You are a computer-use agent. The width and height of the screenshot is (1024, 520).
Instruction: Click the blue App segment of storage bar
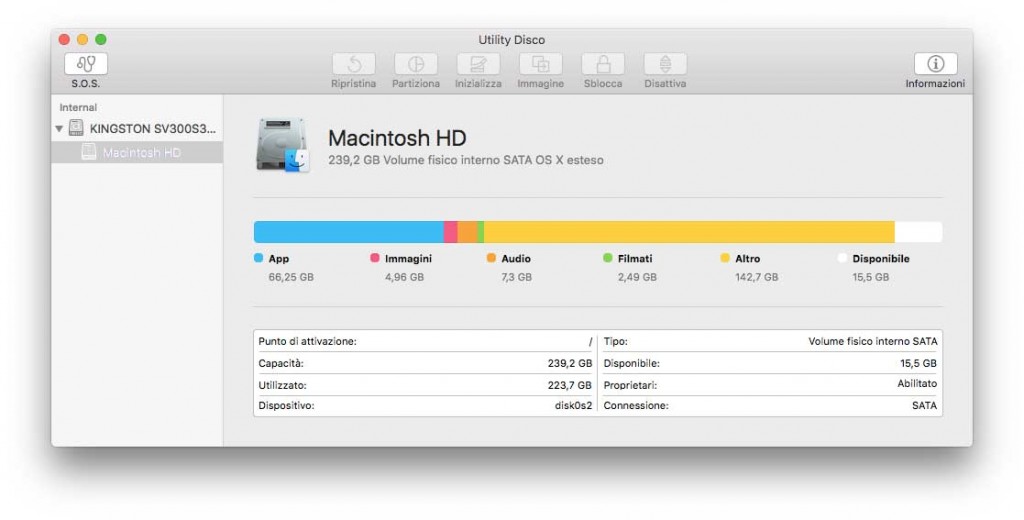pyautogui.click(x=349, y=232)
